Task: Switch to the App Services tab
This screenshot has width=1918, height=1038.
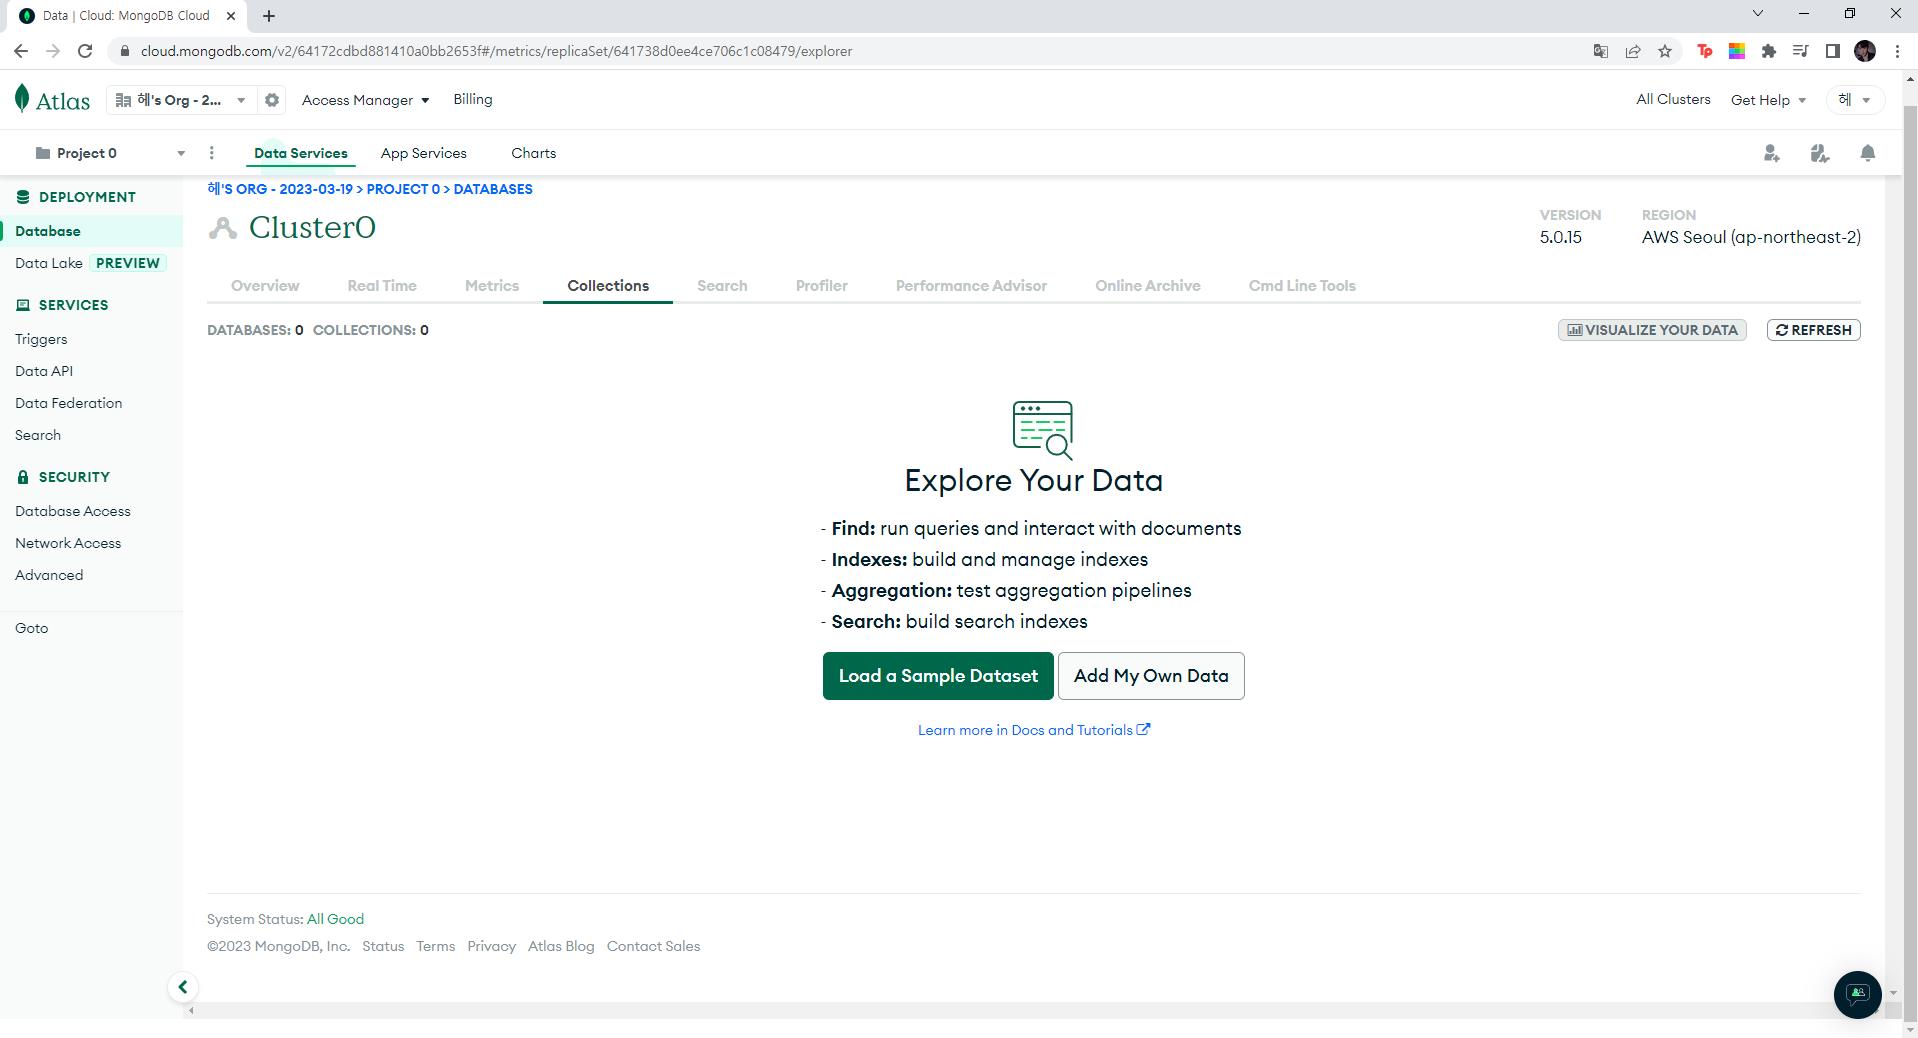Action: point(424,153)
